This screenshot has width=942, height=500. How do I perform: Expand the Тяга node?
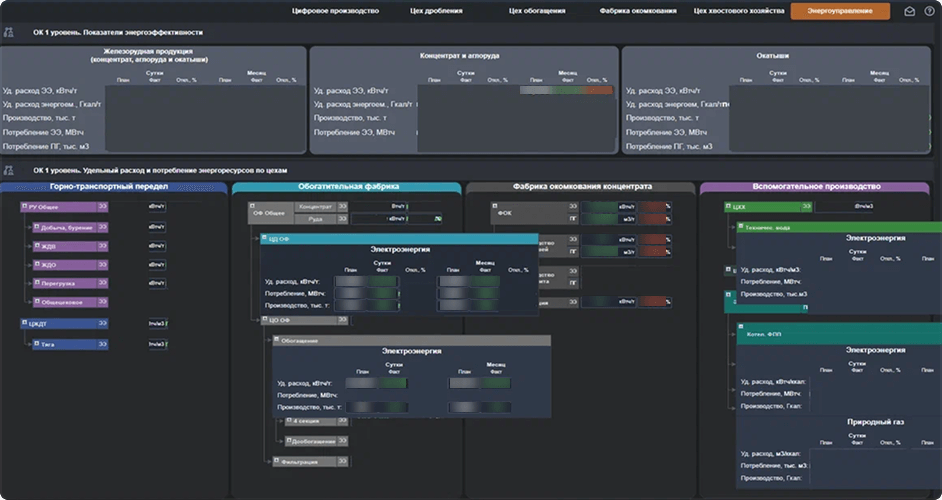tap(37, 344)
